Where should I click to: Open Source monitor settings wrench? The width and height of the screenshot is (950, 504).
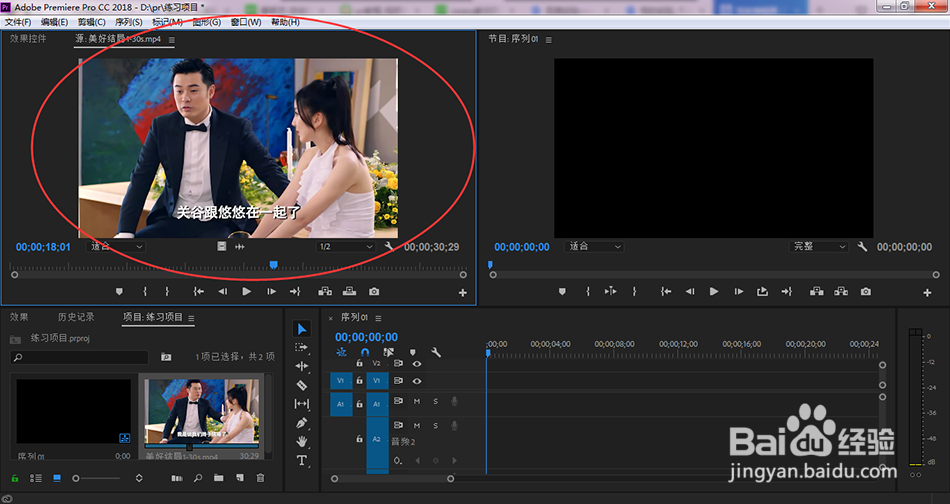389,247
